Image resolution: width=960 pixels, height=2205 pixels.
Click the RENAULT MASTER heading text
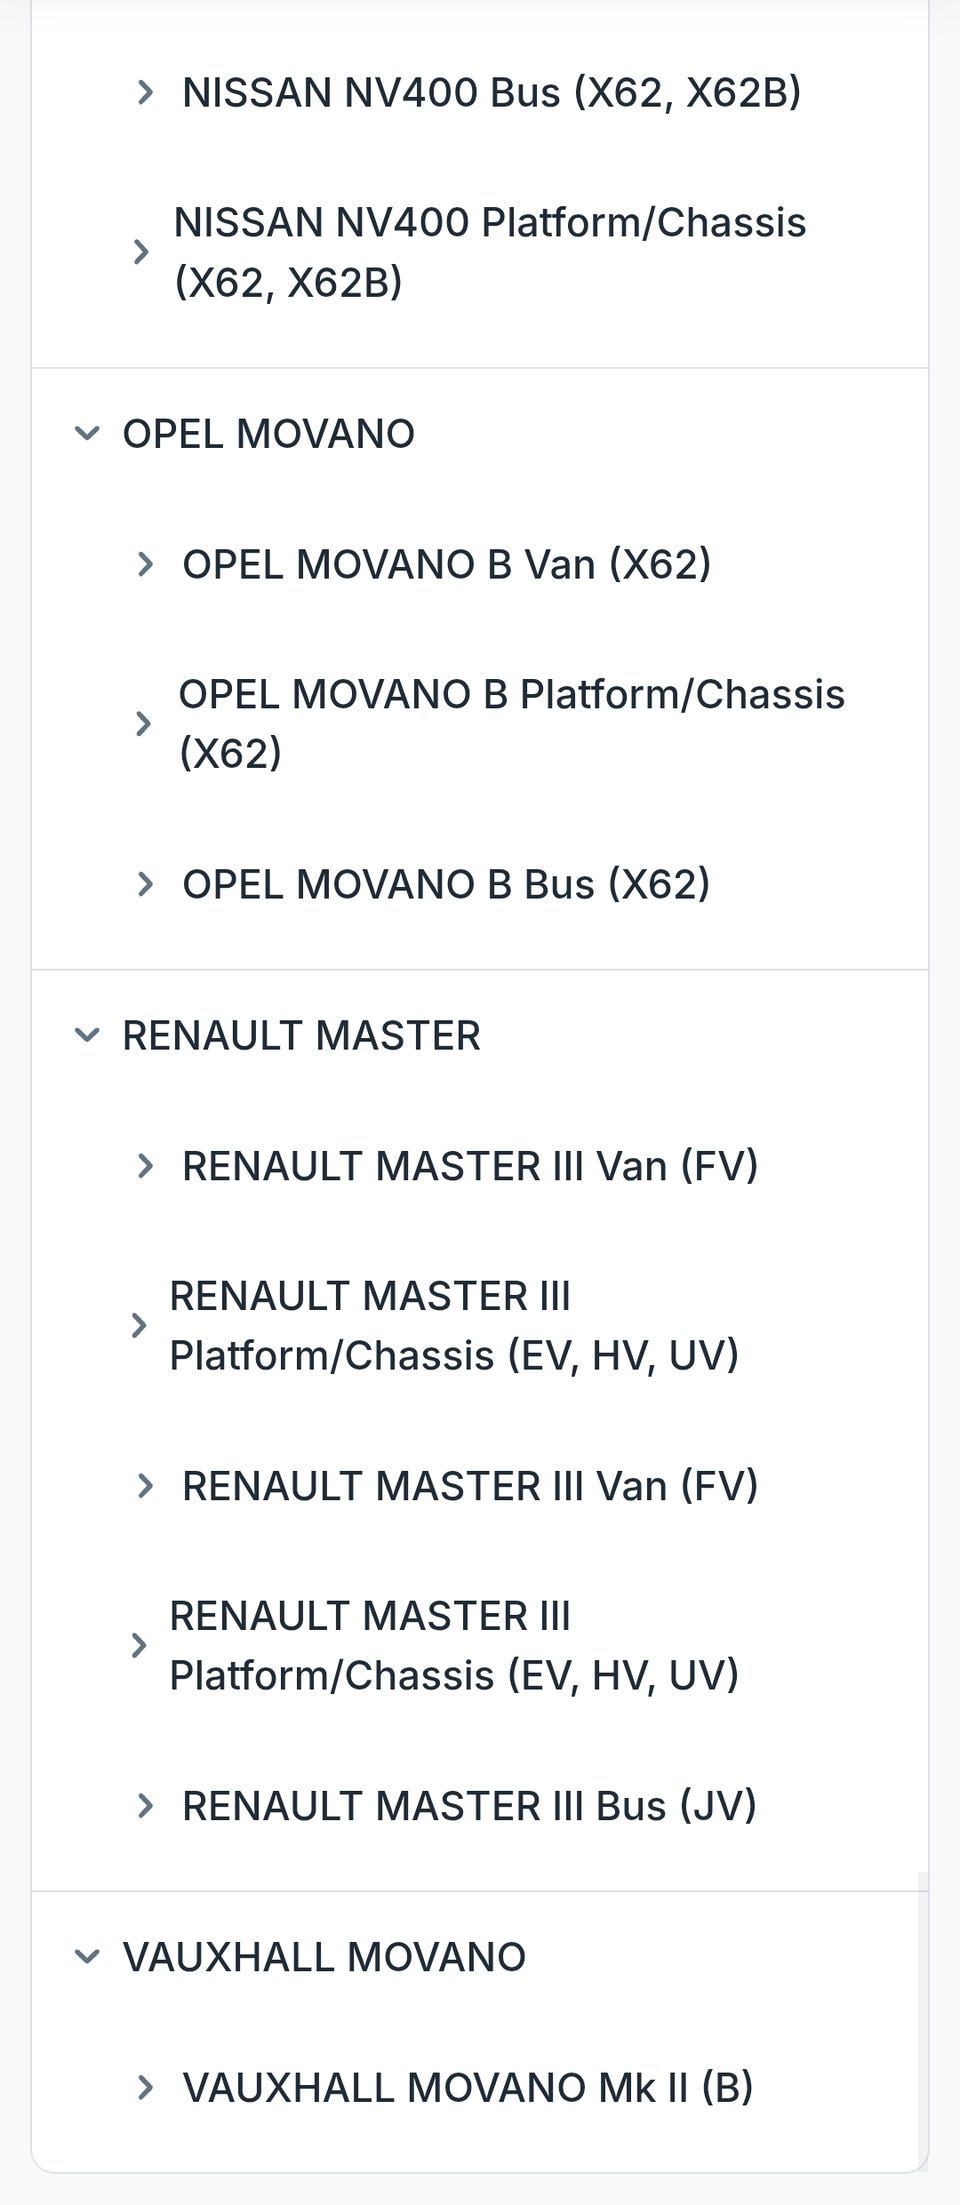(301, 1036)
